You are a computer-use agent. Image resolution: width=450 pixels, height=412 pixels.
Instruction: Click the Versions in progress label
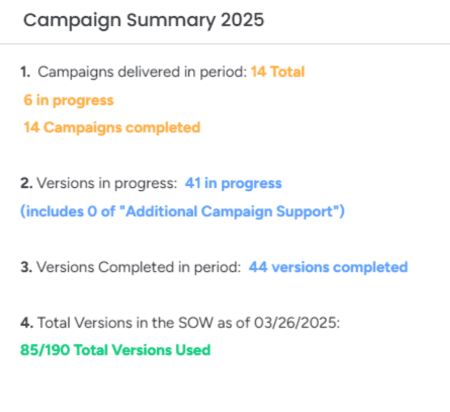[x=107, y=184]
